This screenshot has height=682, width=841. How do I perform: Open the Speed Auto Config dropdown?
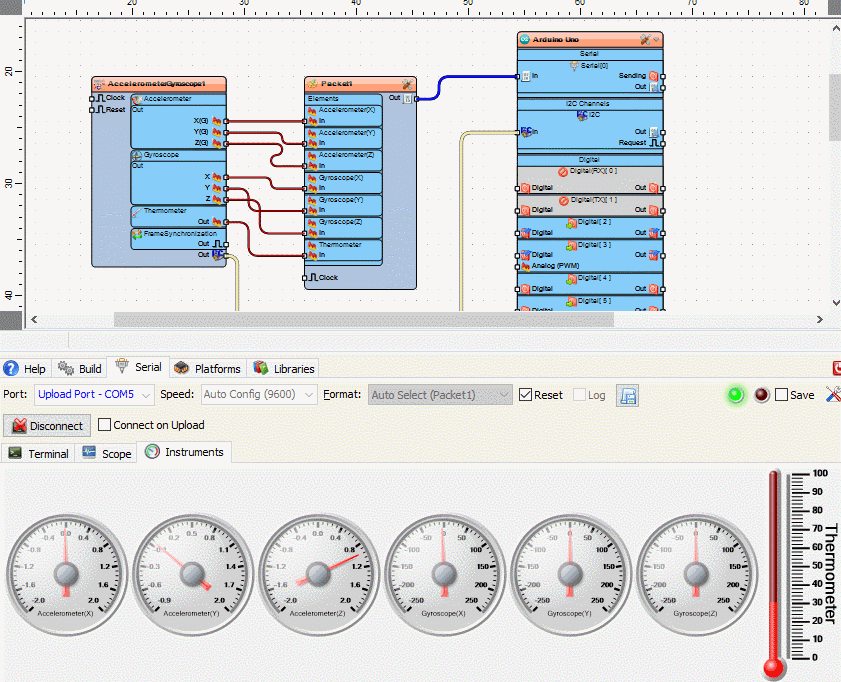click(259, 395)
